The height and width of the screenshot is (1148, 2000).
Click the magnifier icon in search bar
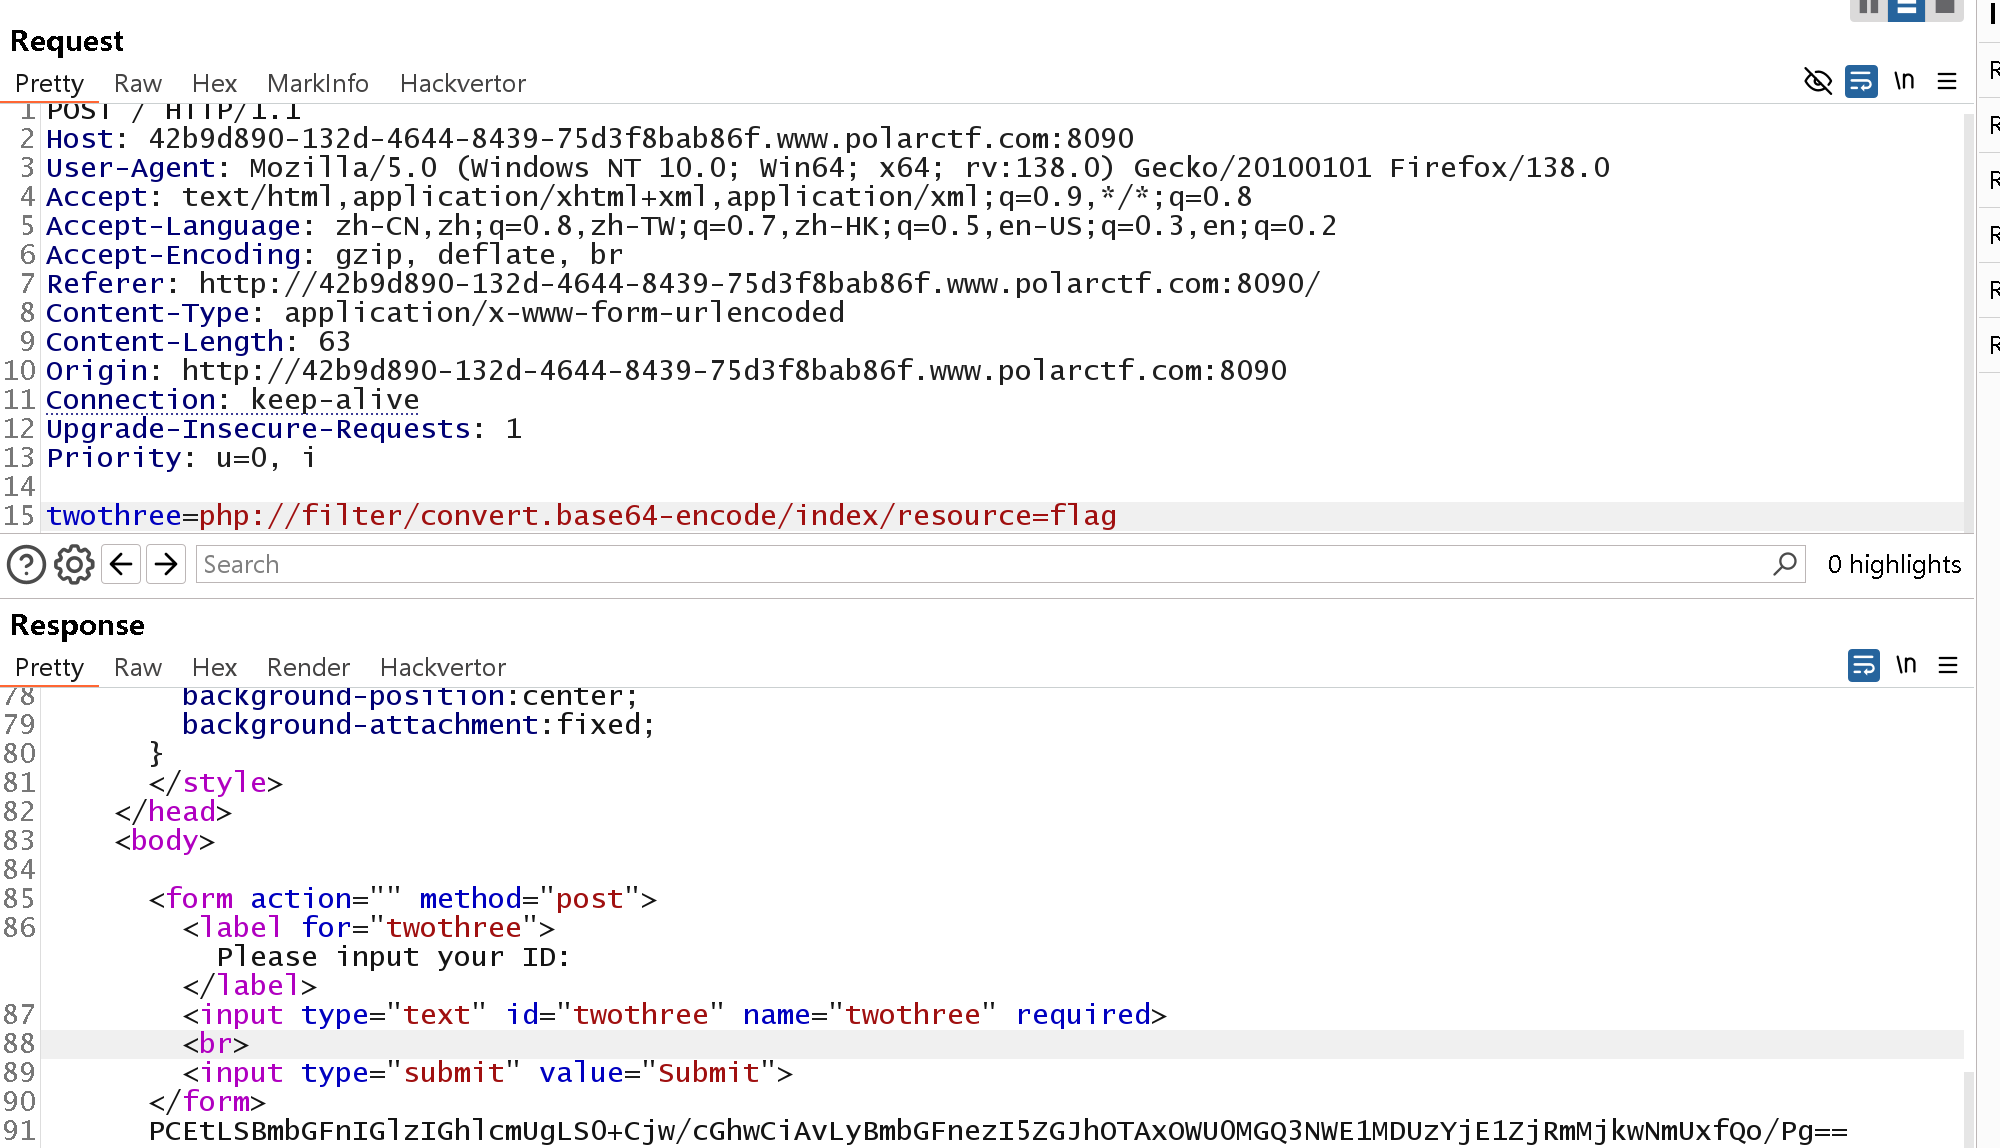[1785, 564]
